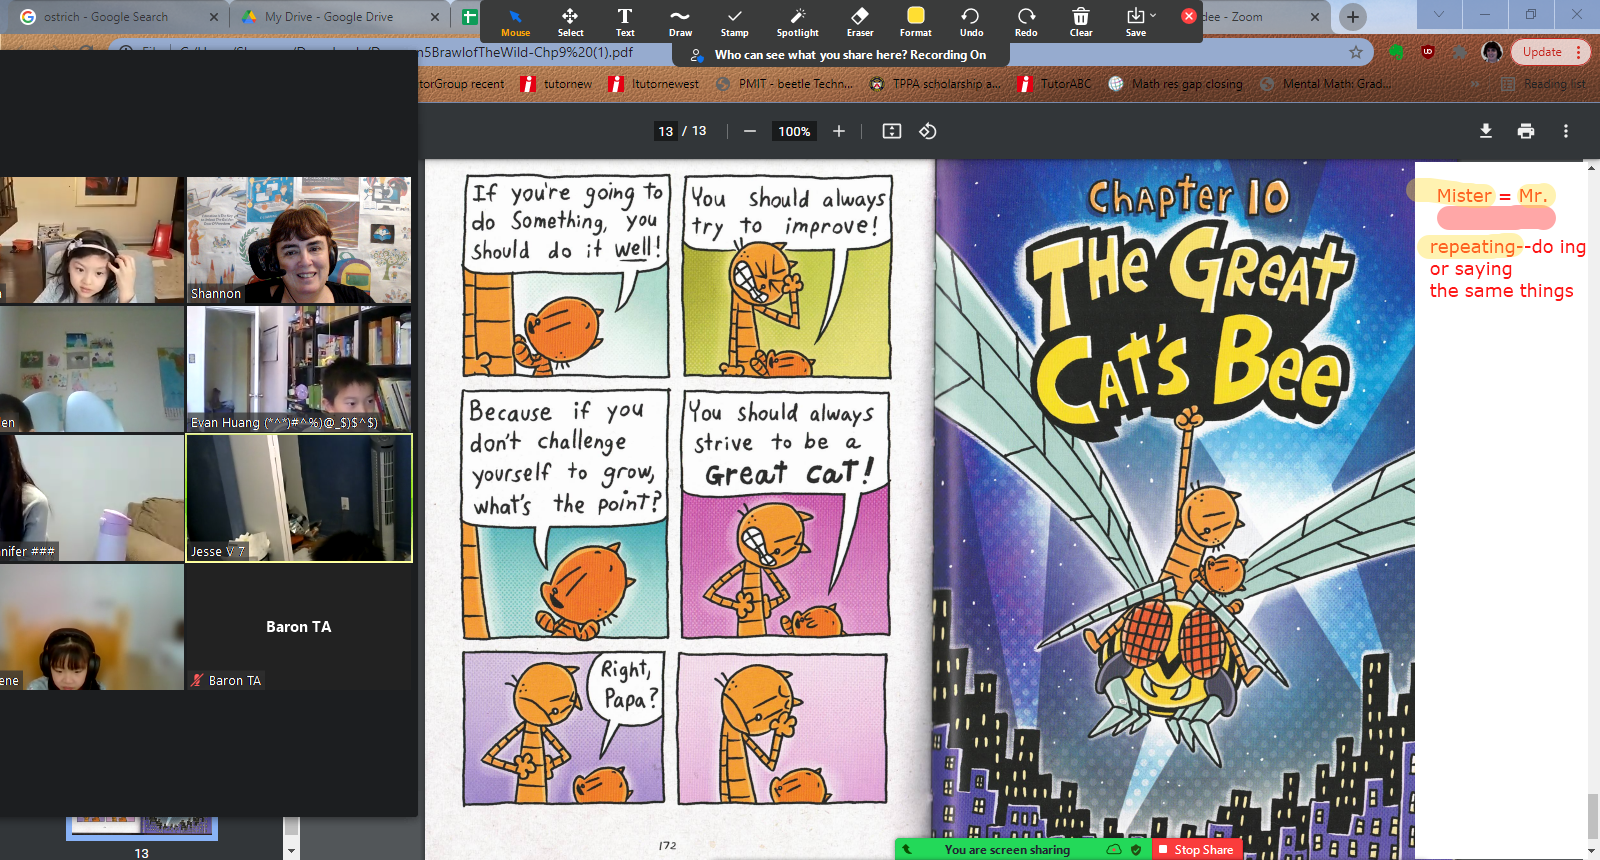1600x860 pixels.
Task: Click the Stop Share button
Action: (1196, 849)
